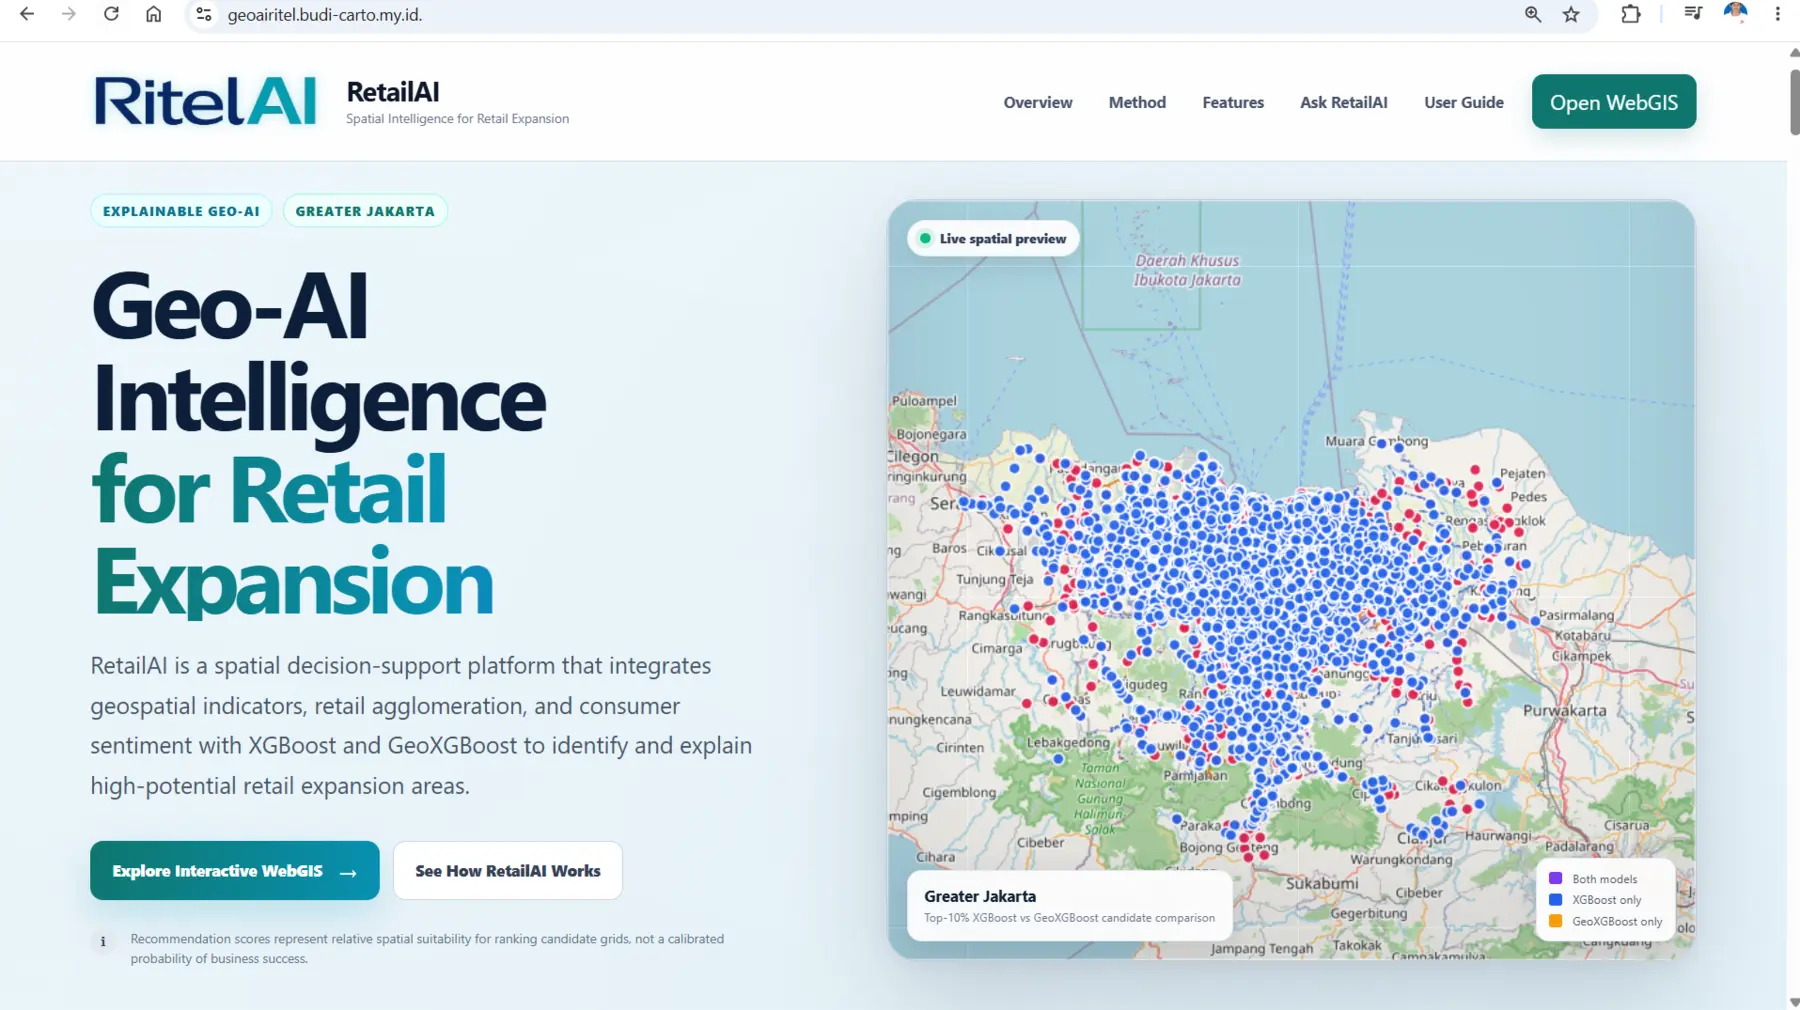Click the Open WebGIS button
This screenshot has height=1010, width=1800.
click(1613, 102)
